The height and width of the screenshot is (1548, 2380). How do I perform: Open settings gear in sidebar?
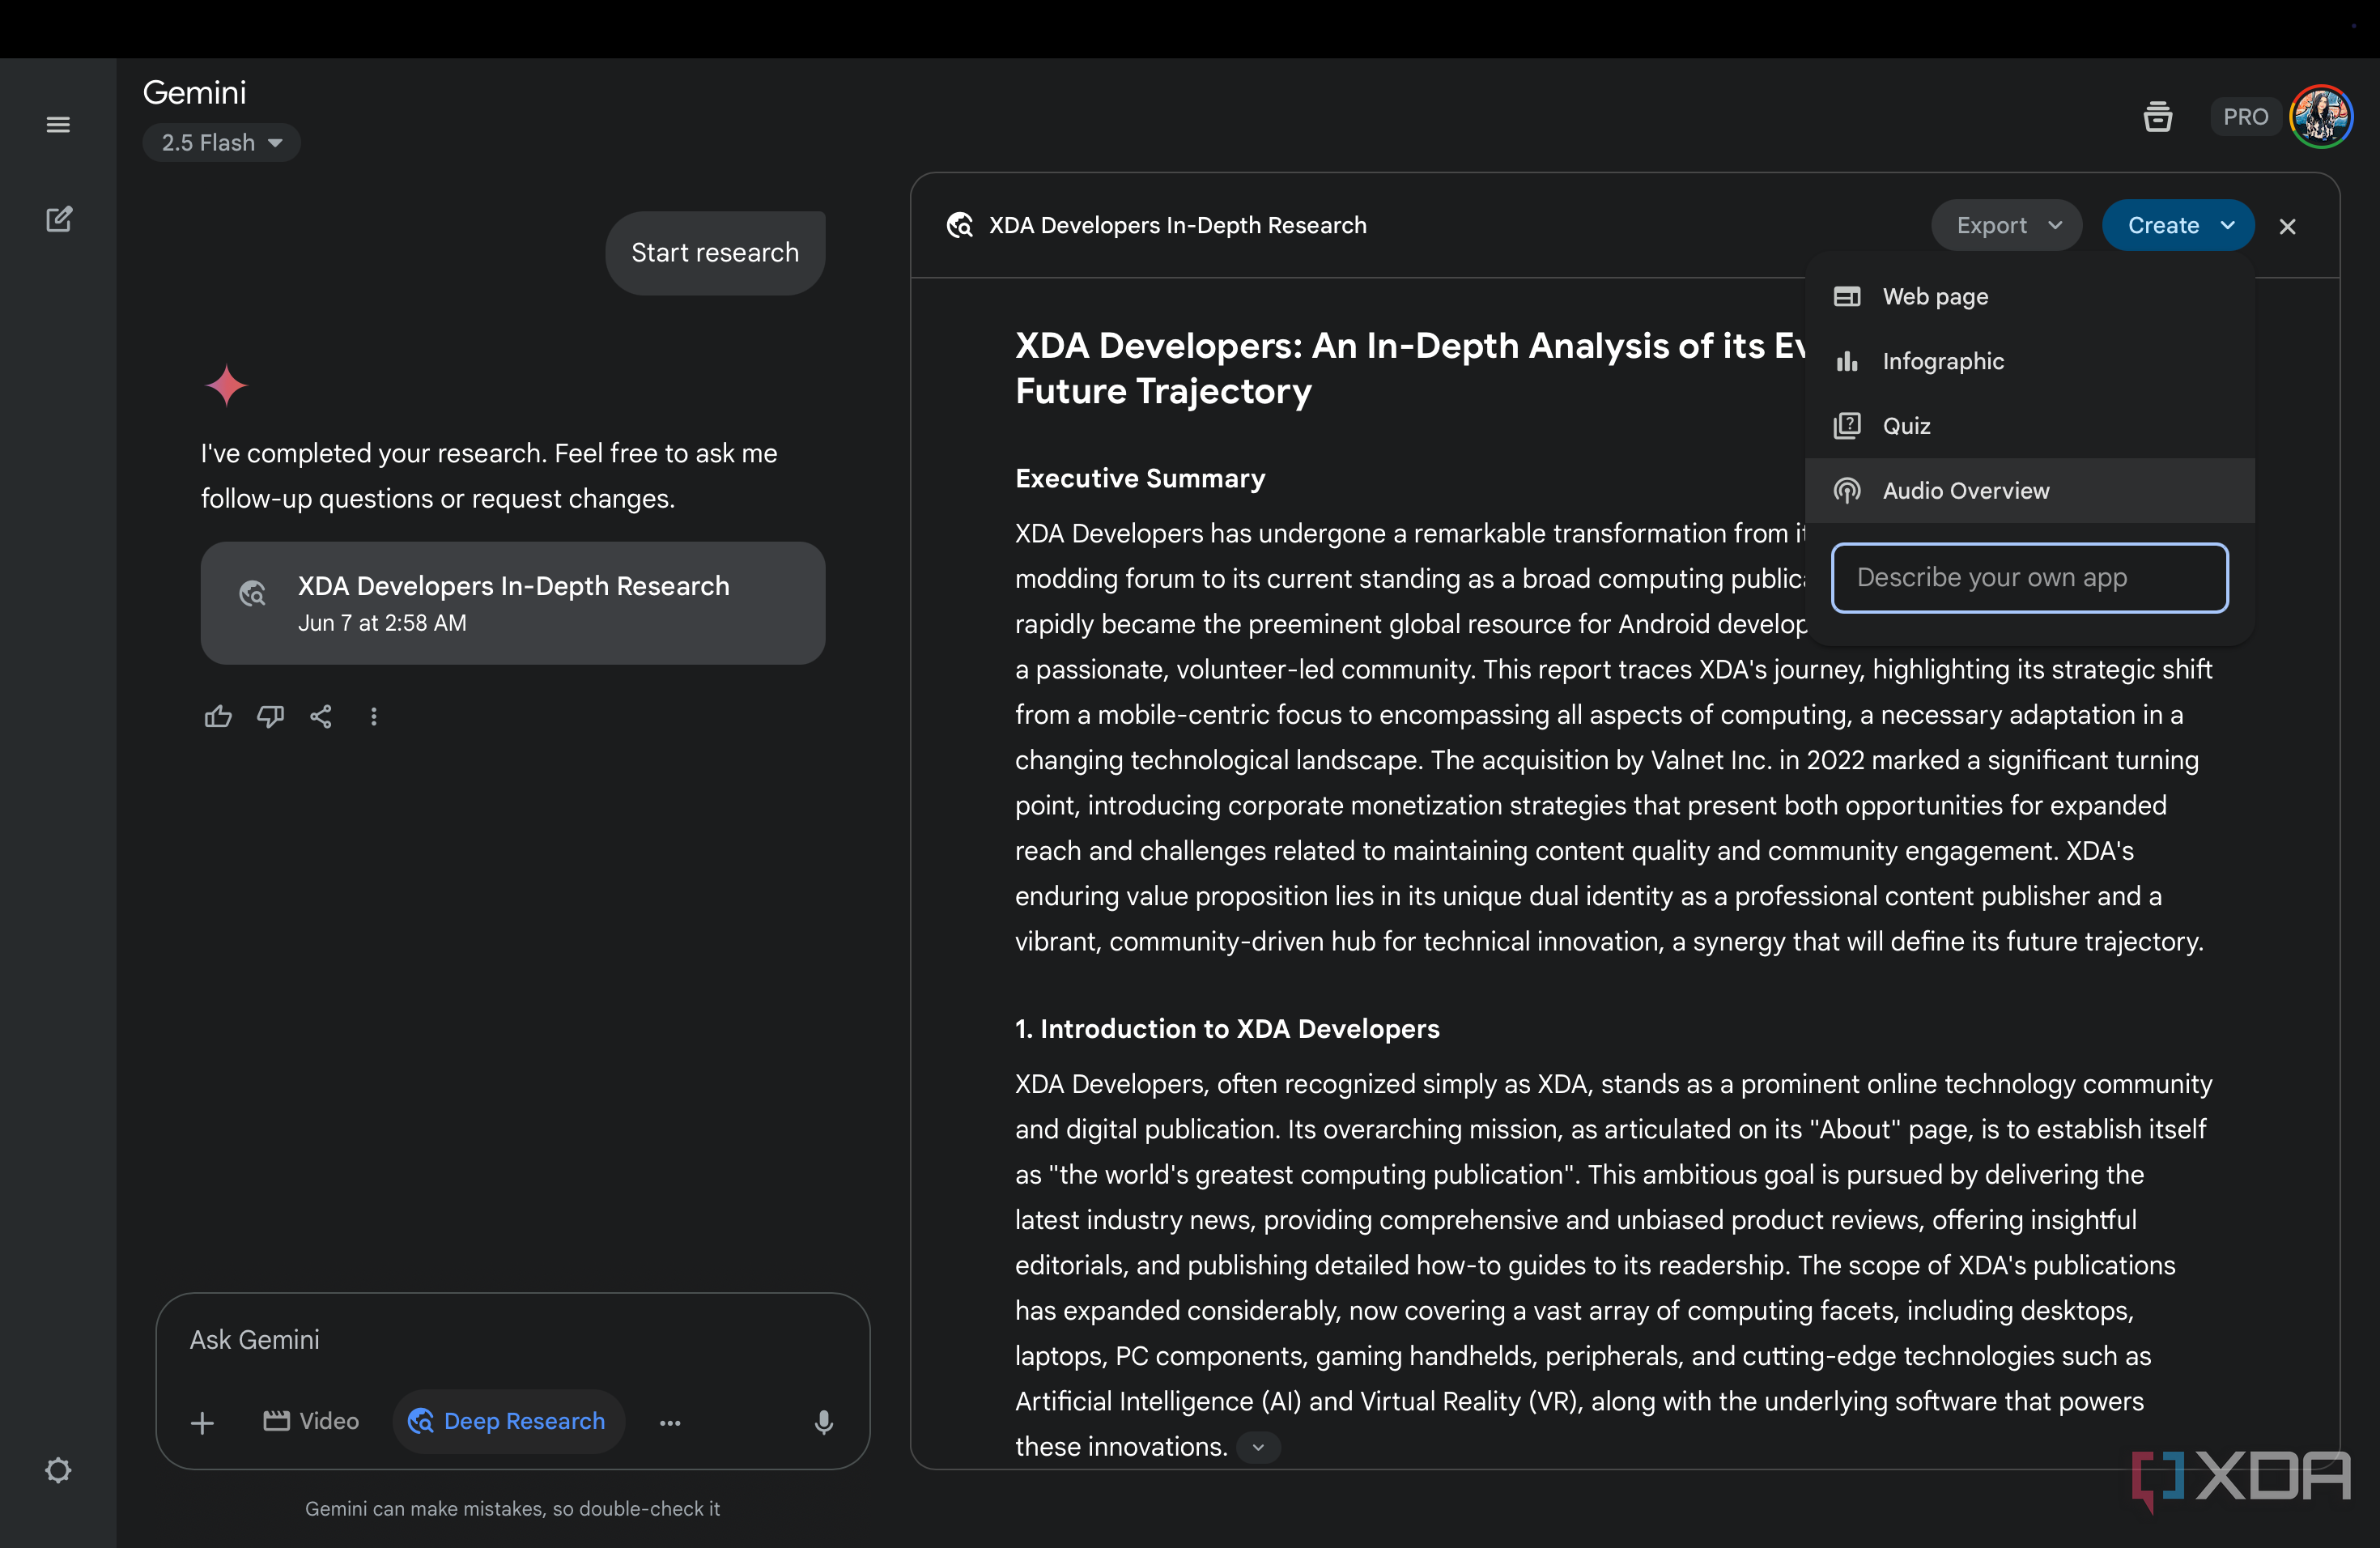pyautogui.click(x=58, y=1470)
